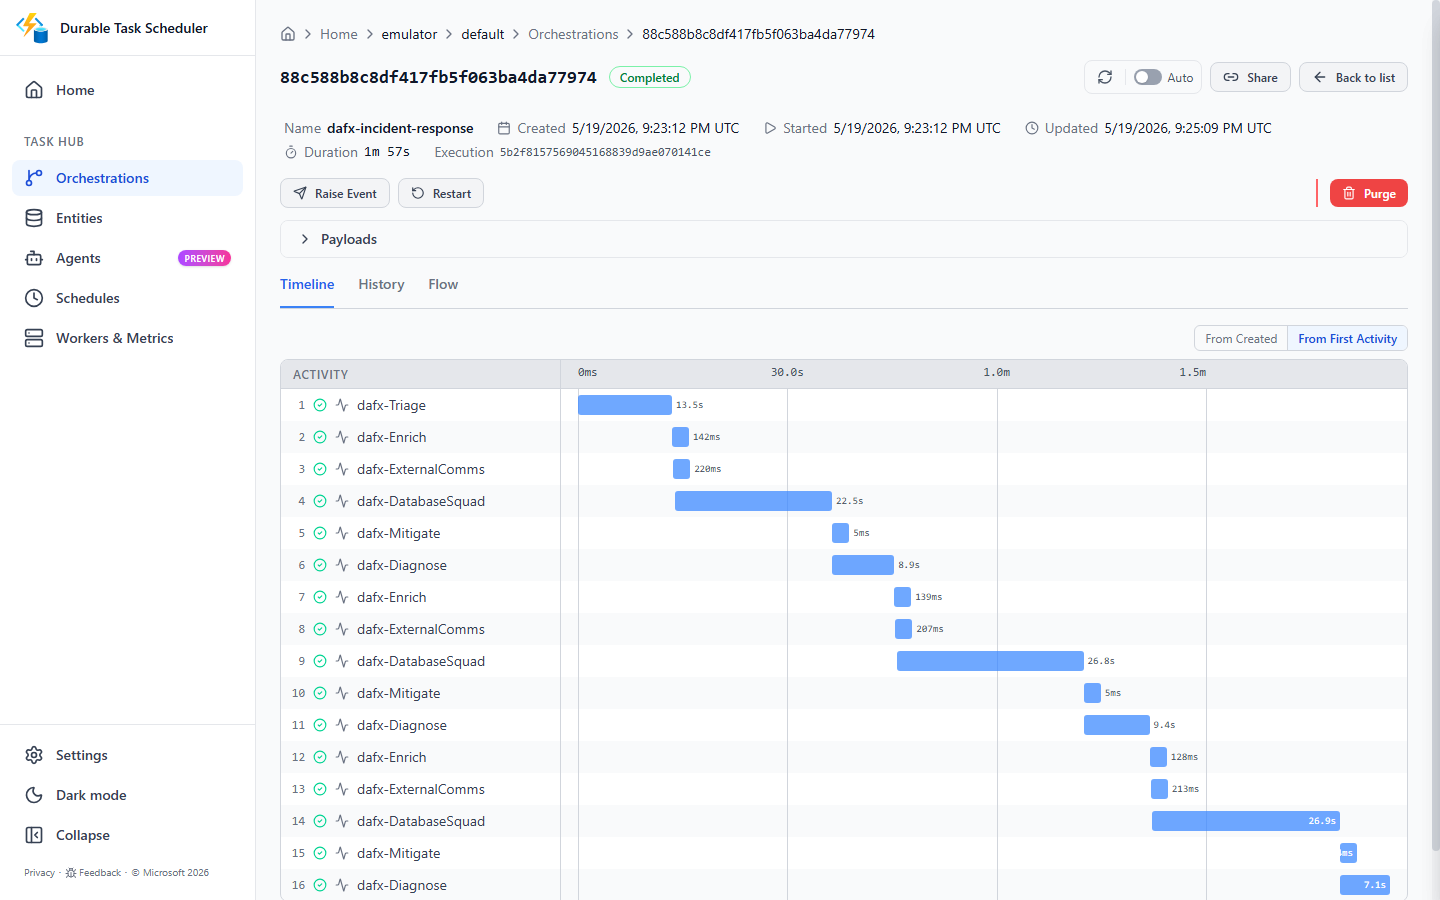Collapse the sidebar
The image size is (1440, 900).
tap(128, 835)
